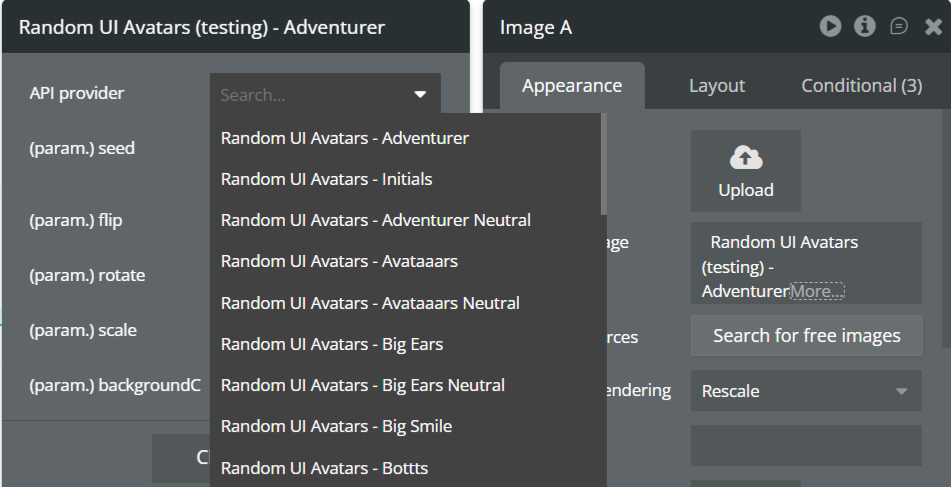Open the Conditional (3) tab
The height and width of the screenshot is (487, 951).
point(861,86)
